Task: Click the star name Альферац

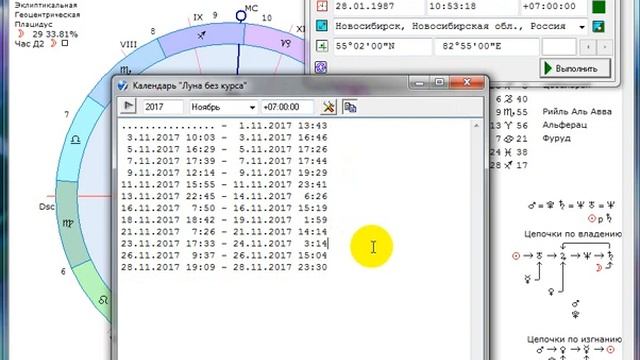Action: (564, 125)
